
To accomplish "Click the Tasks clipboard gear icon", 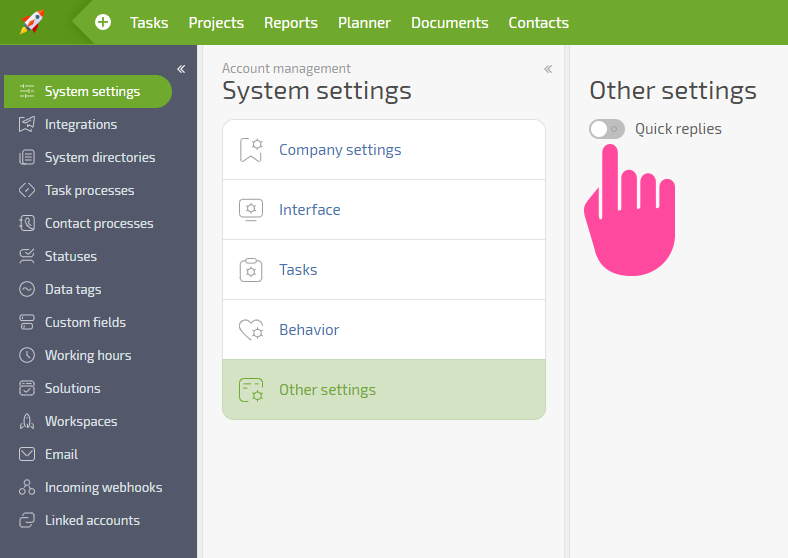I will (x=251, y=270).
